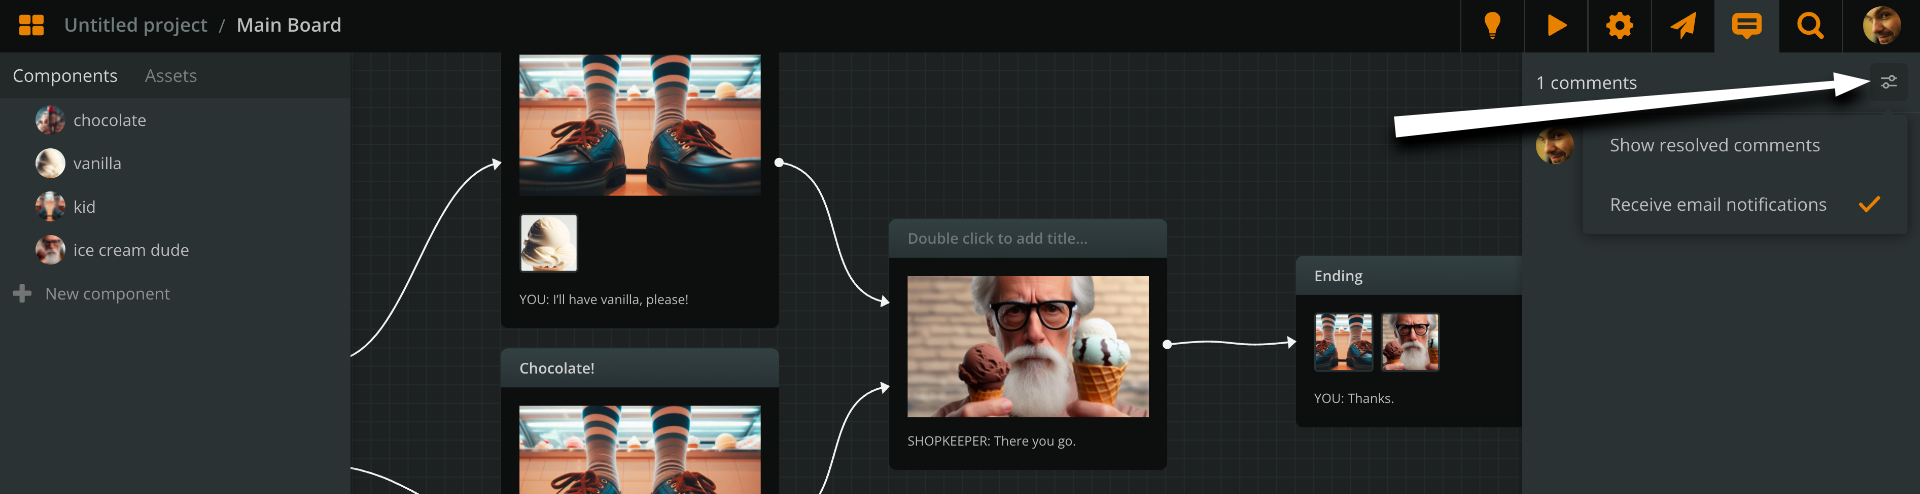Select vanilla ice cream thumbnail in card
Viewport: 1920px width, 494px height.
click(549, 243)
